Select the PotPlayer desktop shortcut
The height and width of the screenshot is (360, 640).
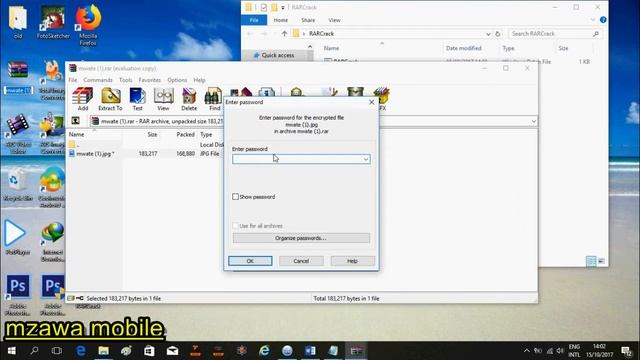pyautogui.click(x=17, y=238)
